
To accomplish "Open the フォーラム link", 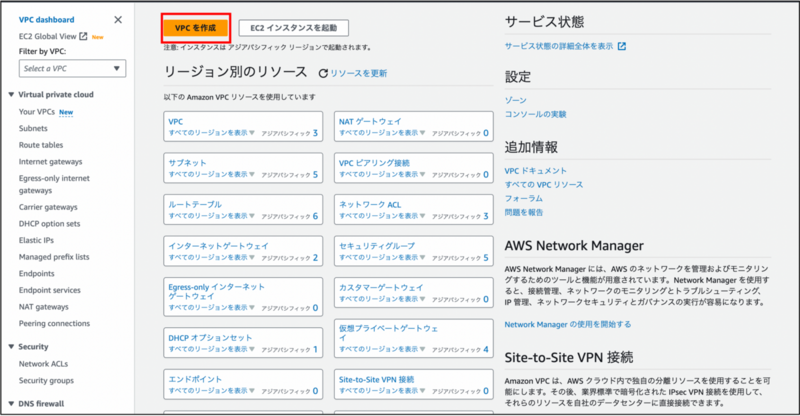I will (x=523, y=199).
